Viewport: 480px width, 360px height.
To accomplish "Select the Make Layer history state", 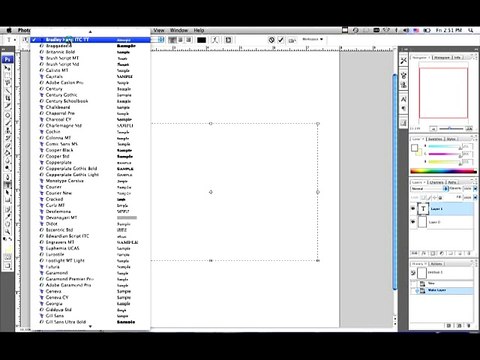I will [442, 290].
